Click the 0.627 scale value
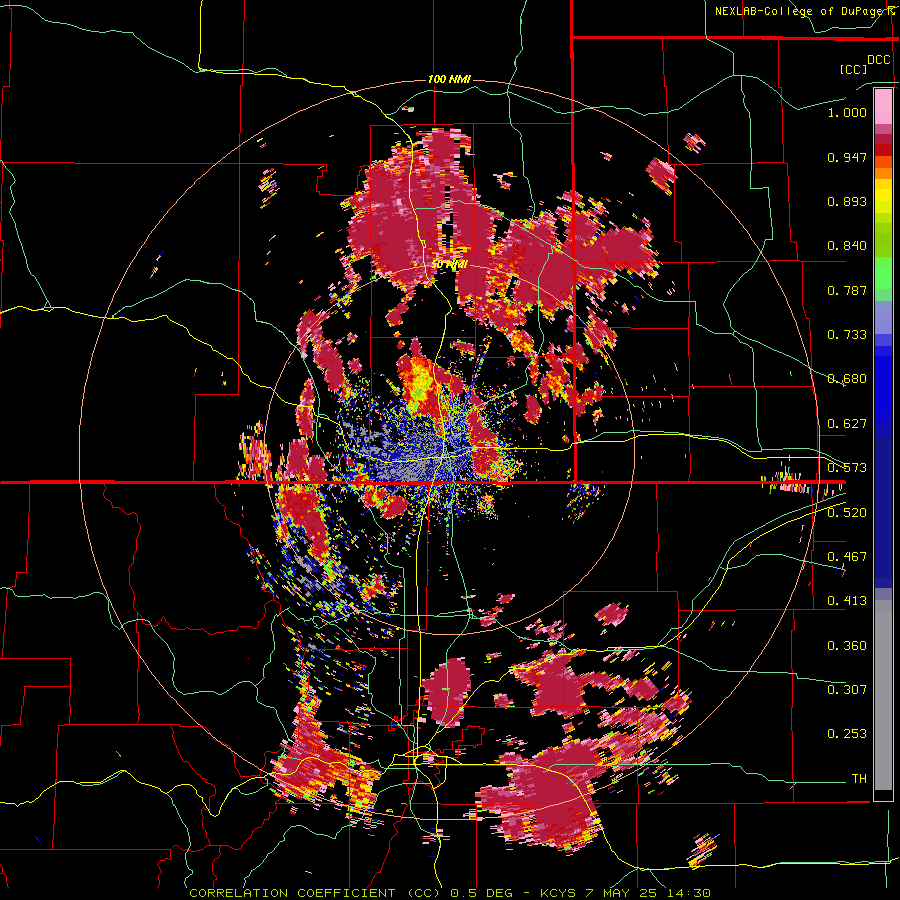Image resolution: width=900 pixels, height=900 pixels. point(847,424)
